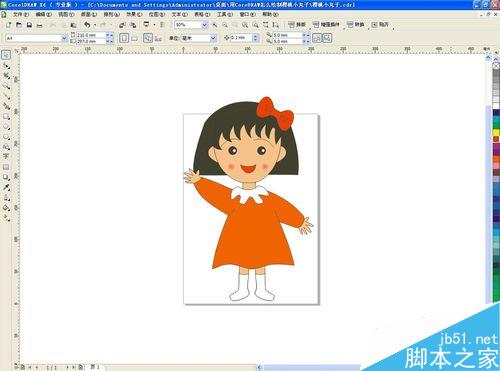Pick the red swatch in the color palette
500x371 pixels.
pos(496,139)
